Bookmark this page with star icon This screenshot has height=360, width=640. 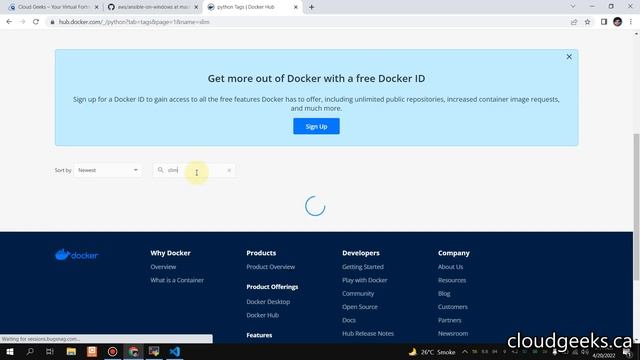point(587,22)
